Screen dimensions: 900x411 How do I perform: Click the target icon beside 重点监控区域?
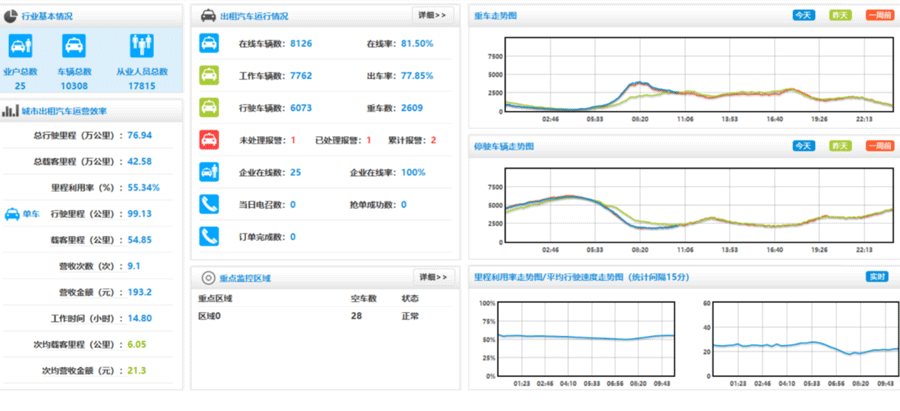point(208,277)
